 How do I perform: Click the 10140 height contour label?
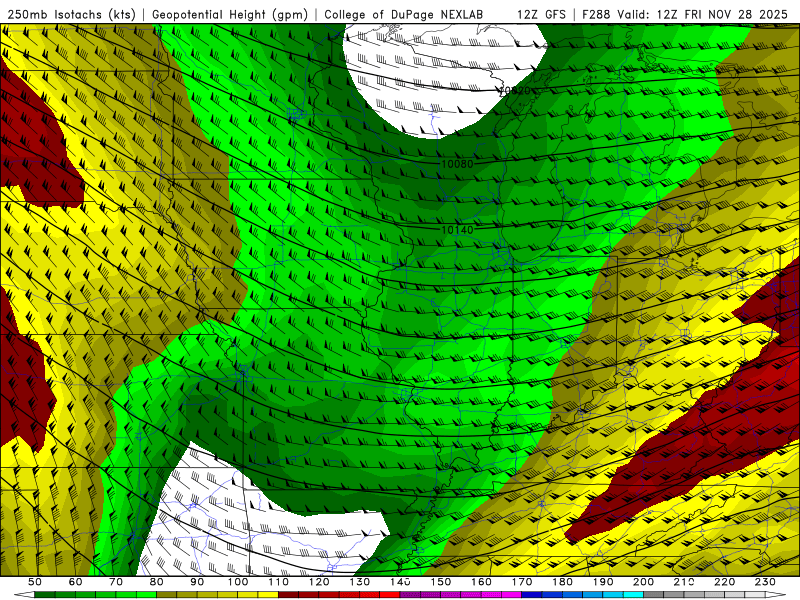(457, 230)
